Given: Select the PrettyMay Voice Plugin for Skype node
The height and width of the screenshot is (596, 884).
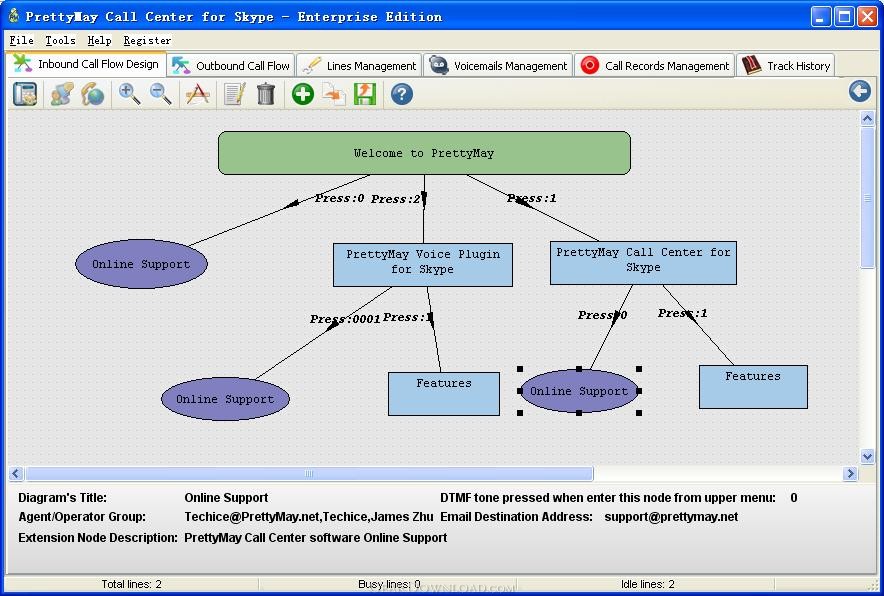Looking at the screenshot, I should tap(423, 264).
